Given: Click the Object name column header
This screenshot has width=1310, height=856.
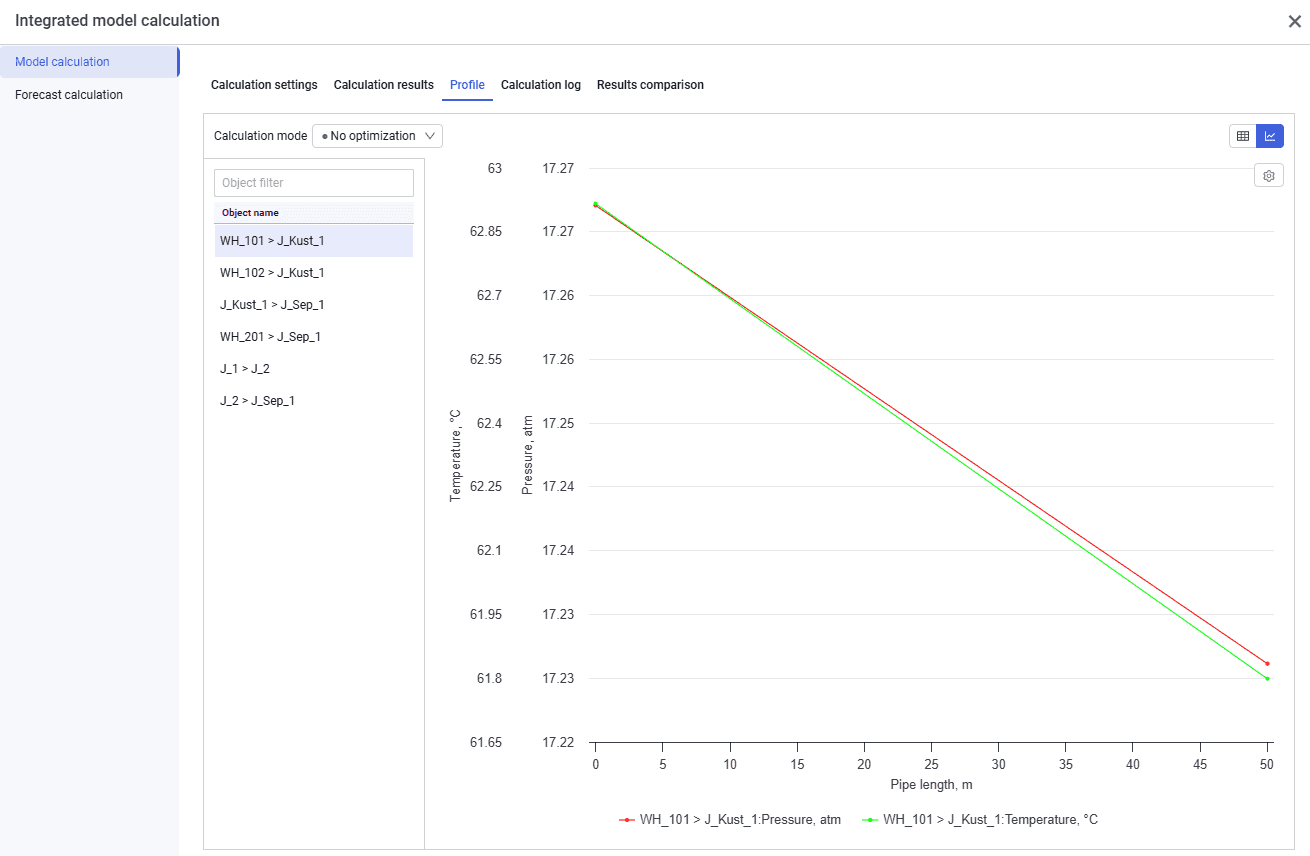Looking at the screenshot, I should 314,213.
